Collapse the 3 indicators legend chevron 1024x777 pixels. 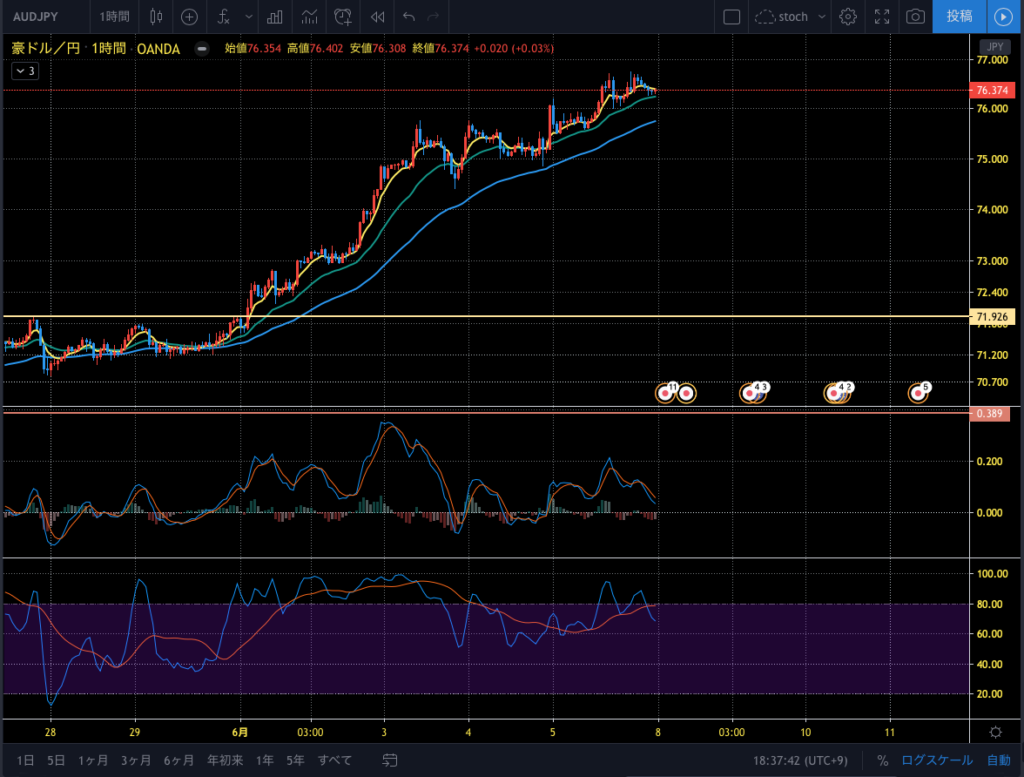point(25,71)
